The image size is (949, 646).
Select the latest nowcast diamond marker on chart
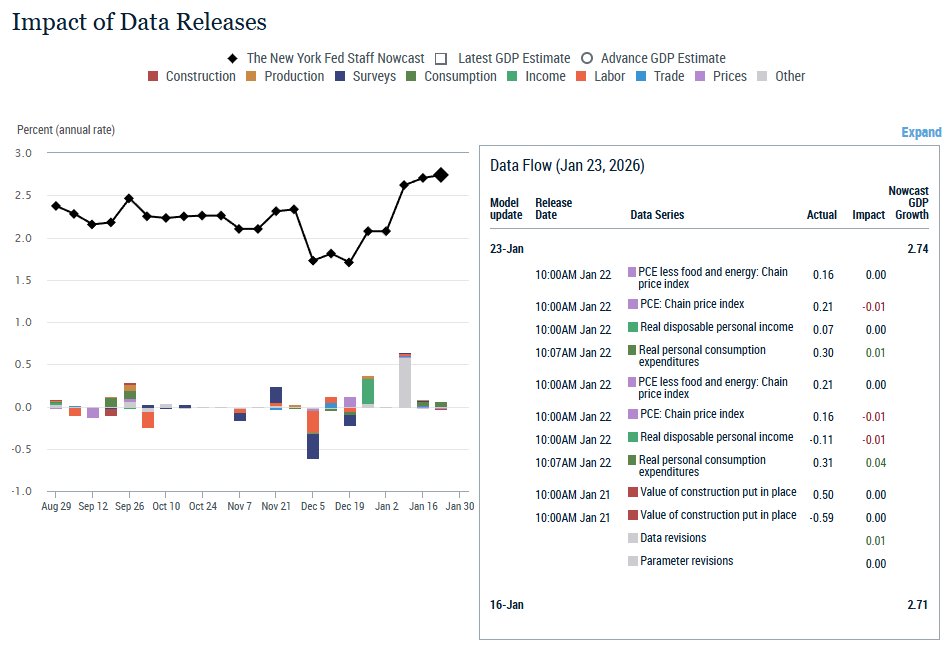[441, 175]
